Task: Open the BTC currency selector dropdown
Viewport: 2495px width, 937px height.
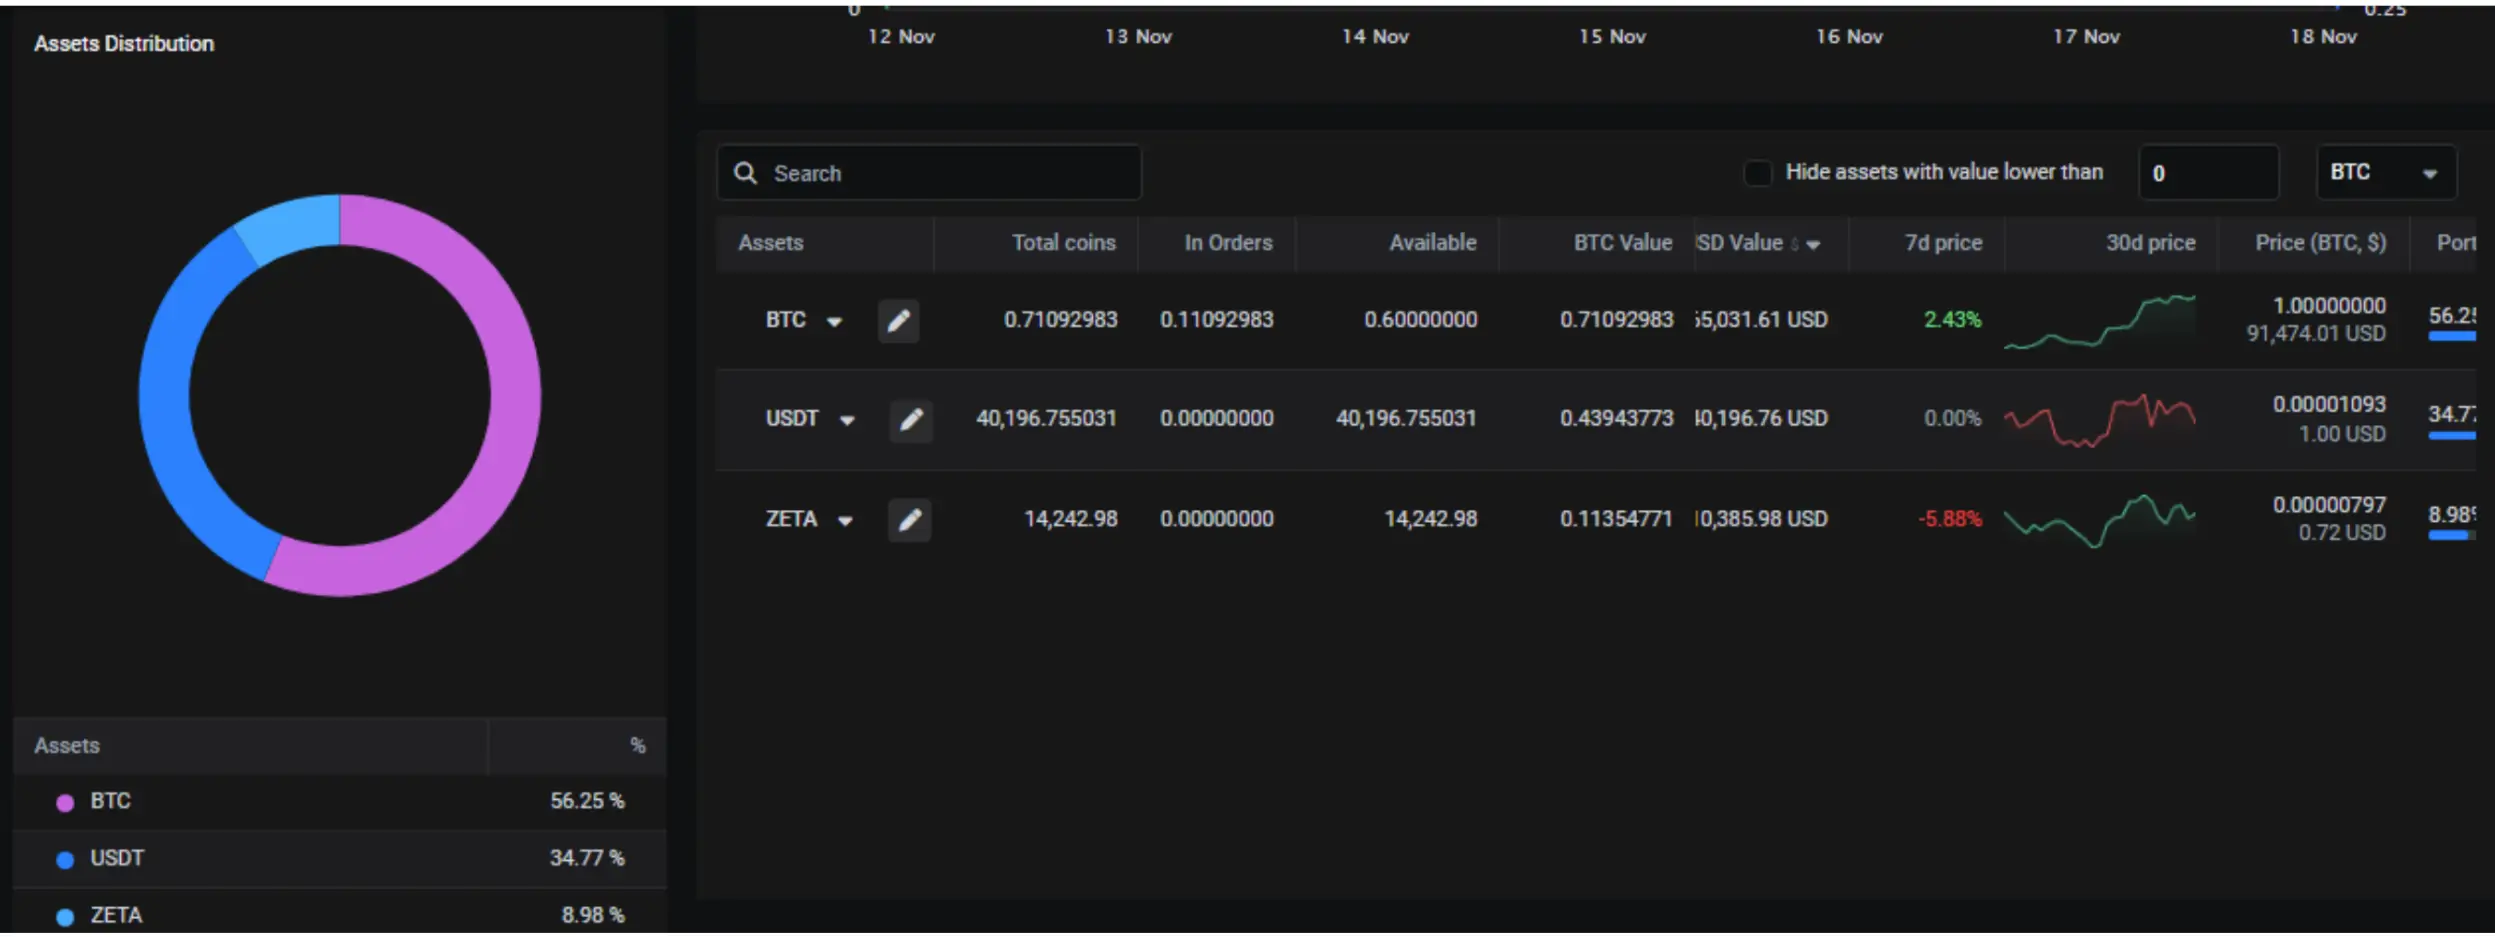Action: (2385, 173)
